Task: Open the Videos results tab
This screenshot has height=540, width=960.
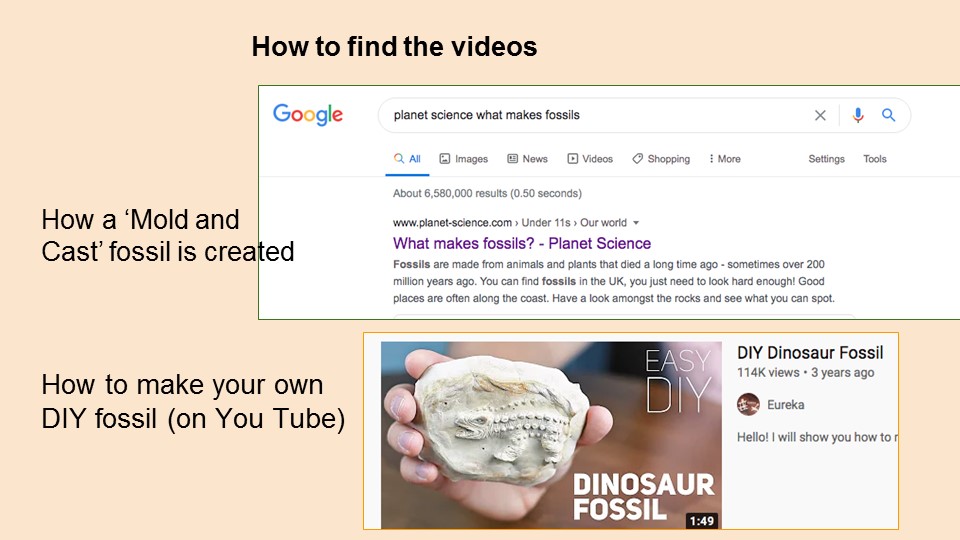Action: (x=590, y=159)
